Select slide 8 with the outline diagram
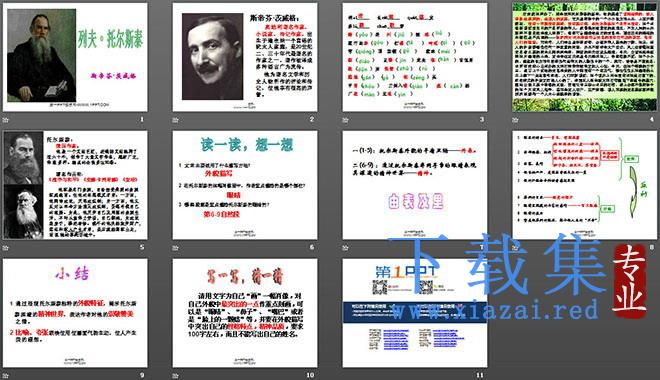660x380 pixels. (x=585, y=185)
